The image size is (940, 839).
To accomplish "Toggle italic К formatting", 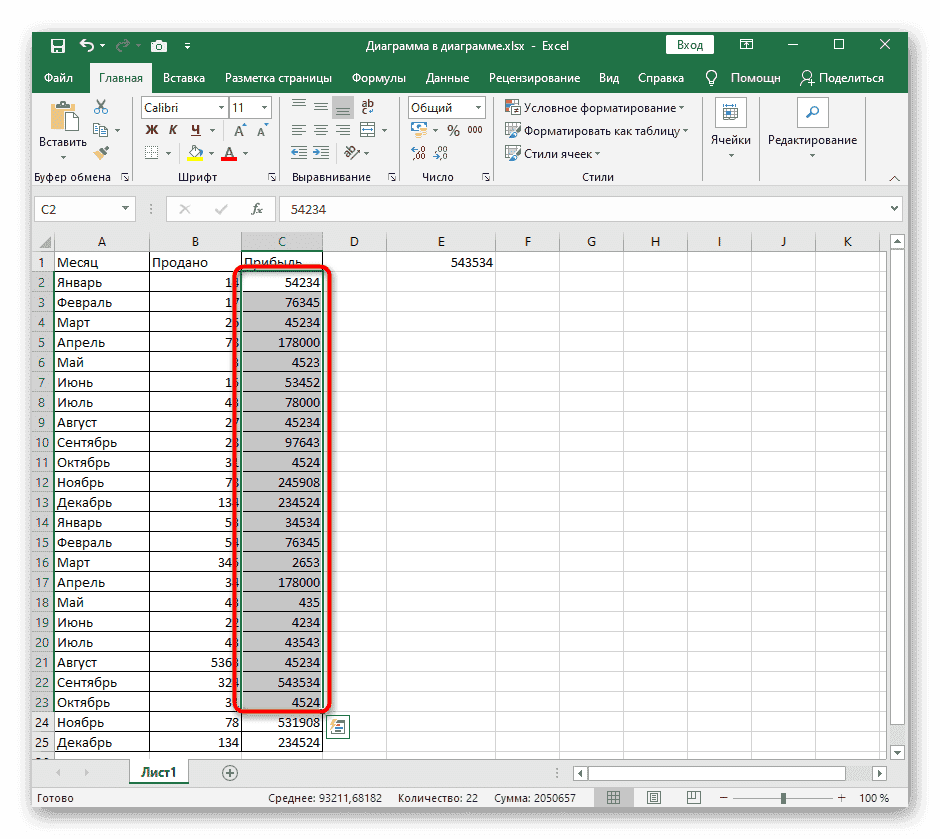I will coord(174,131).
